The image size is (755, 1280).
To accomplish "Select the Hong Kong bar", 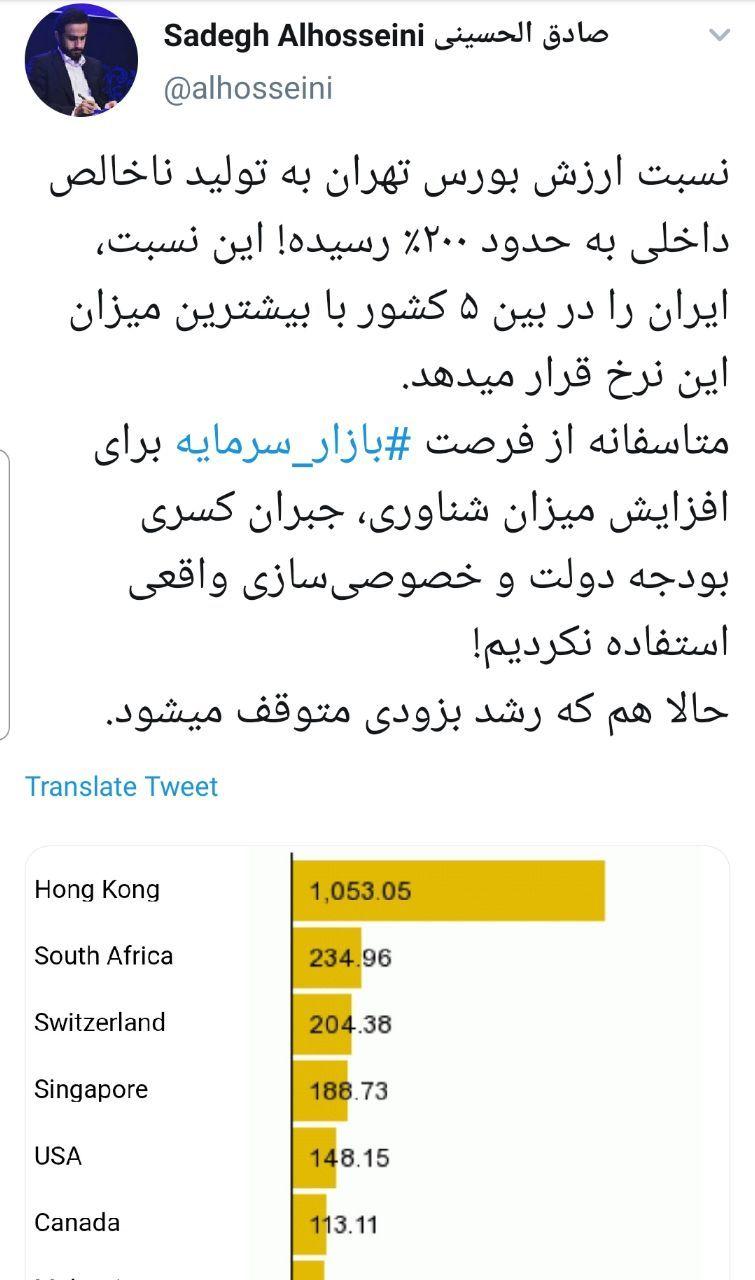I will click(450, 890).
